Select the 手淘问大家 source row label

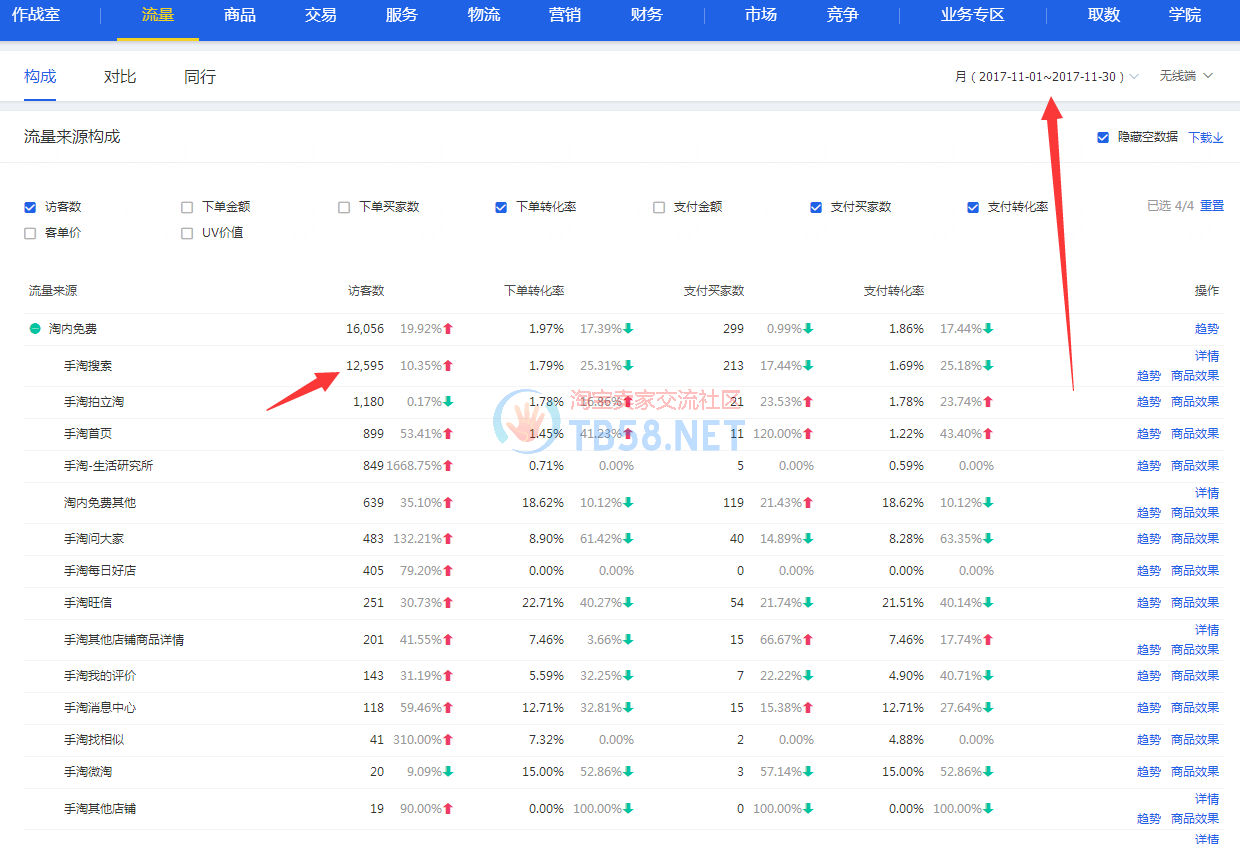click(94, 539)
